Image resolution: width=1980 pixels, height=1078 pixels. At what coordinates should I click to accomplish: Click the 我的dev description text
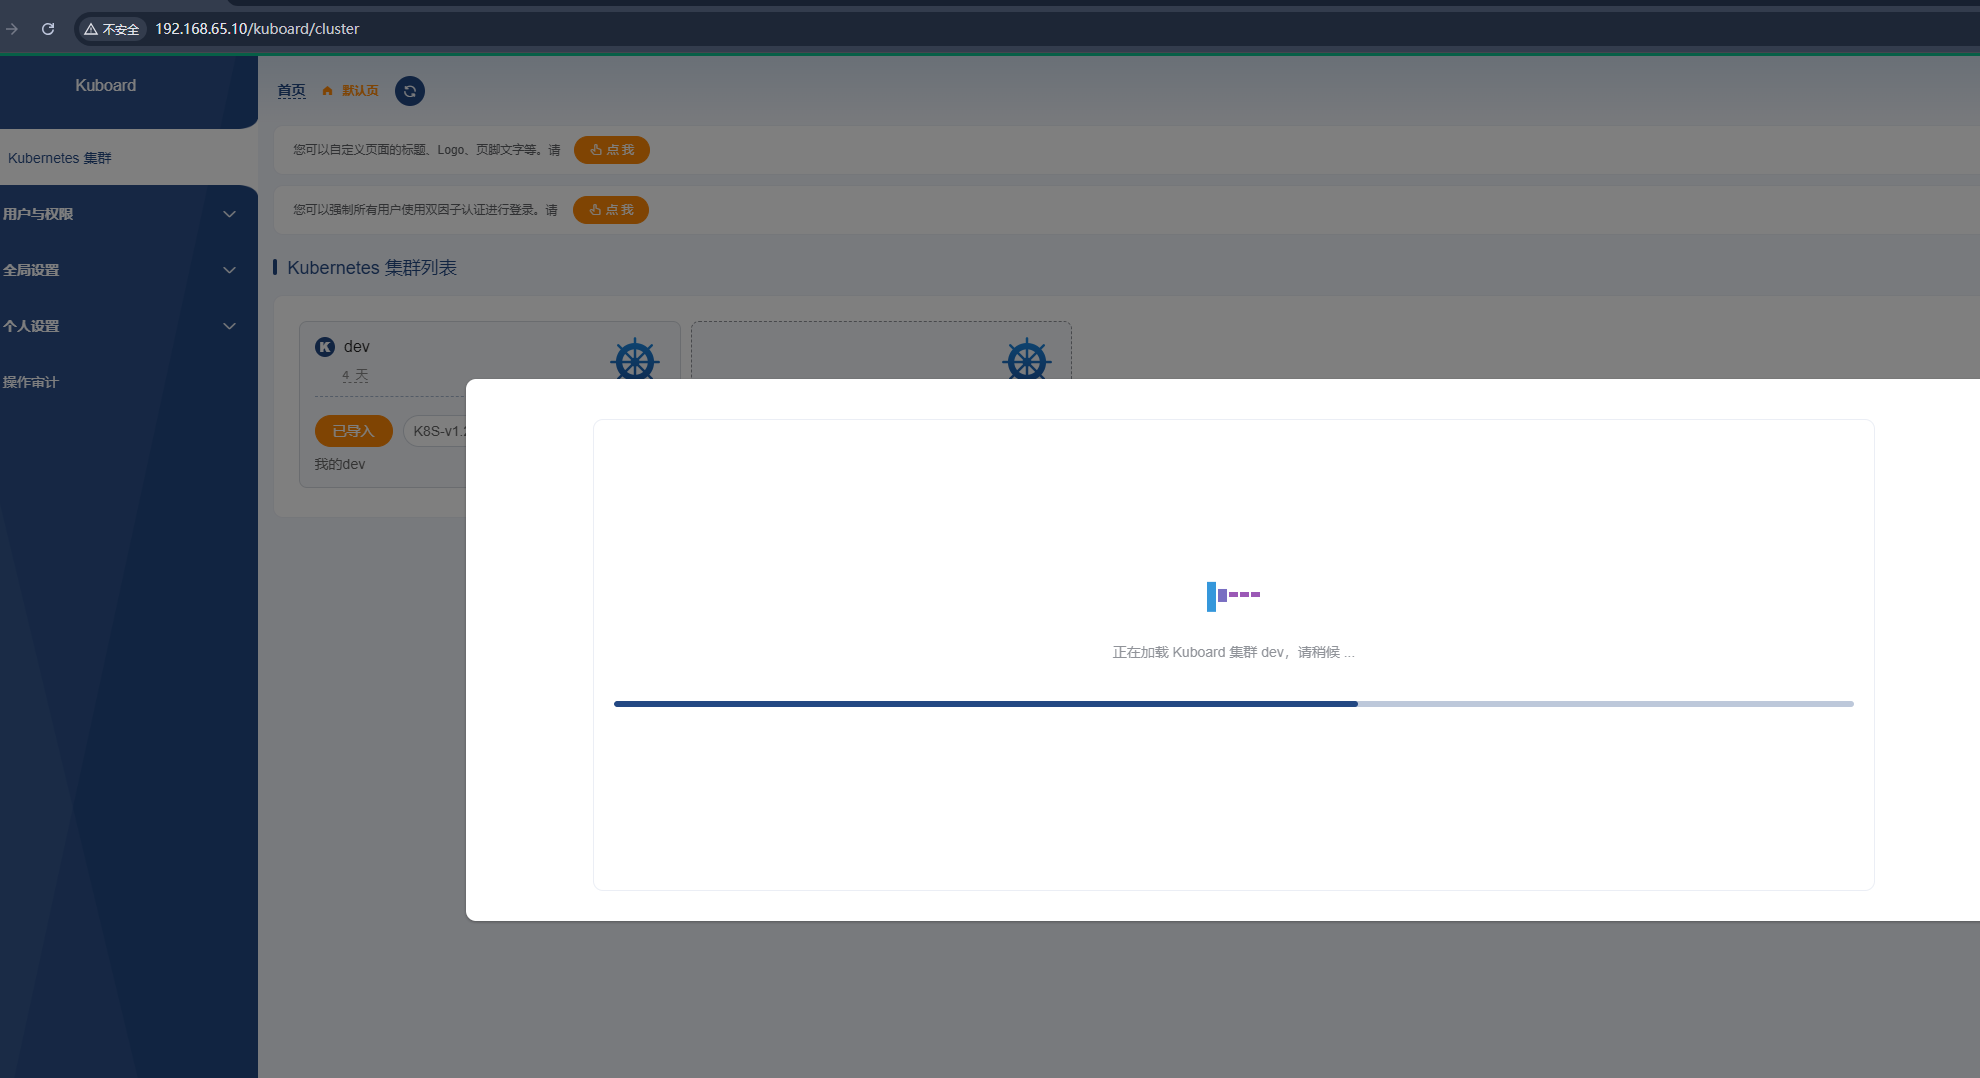[x=340, y=464]
